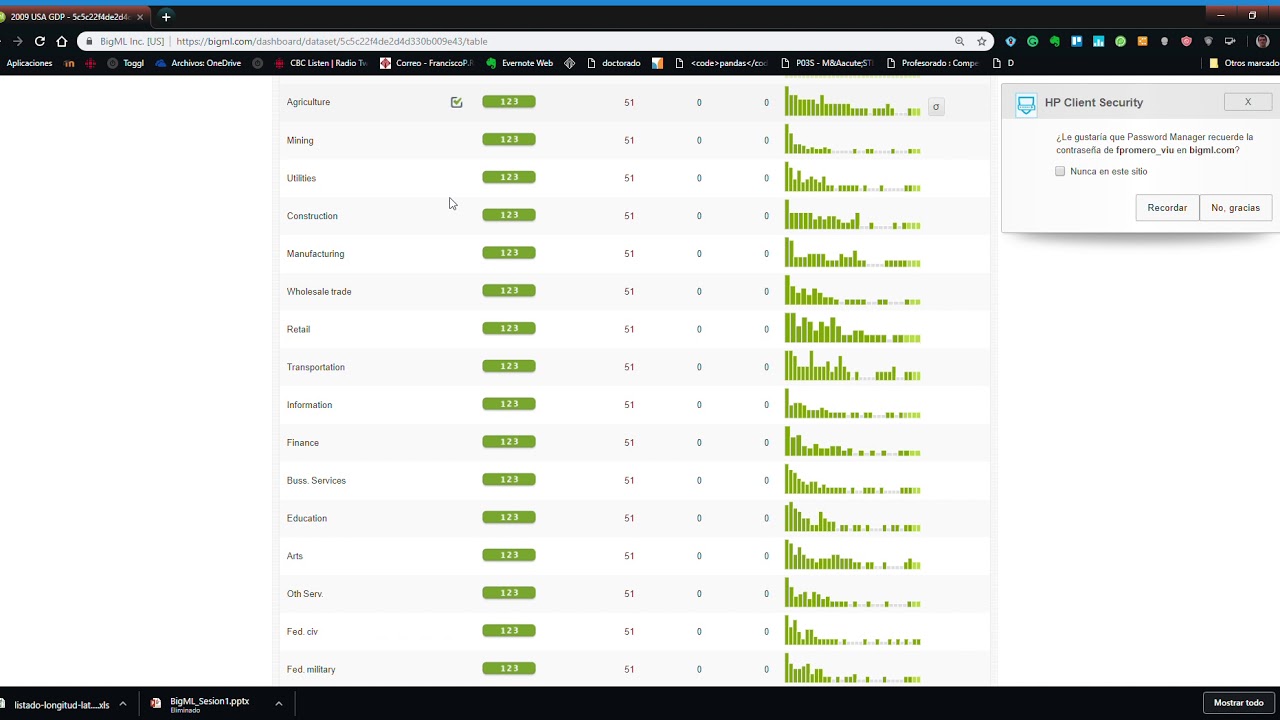Click the numeric 123 type badge for Wholesale trade
This screenshot has width=1280, height=720.
pyautogui.click(x=509, y=291)
